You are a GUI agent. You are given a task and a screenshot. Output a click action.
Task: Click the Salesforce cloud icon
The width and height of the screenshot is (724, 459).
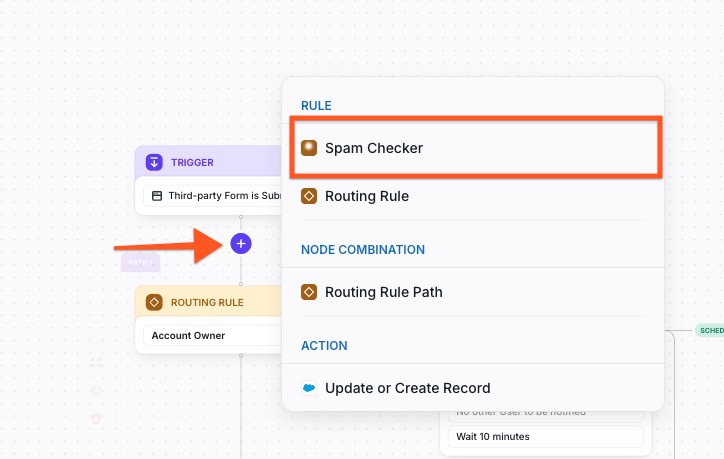point(309,388)
